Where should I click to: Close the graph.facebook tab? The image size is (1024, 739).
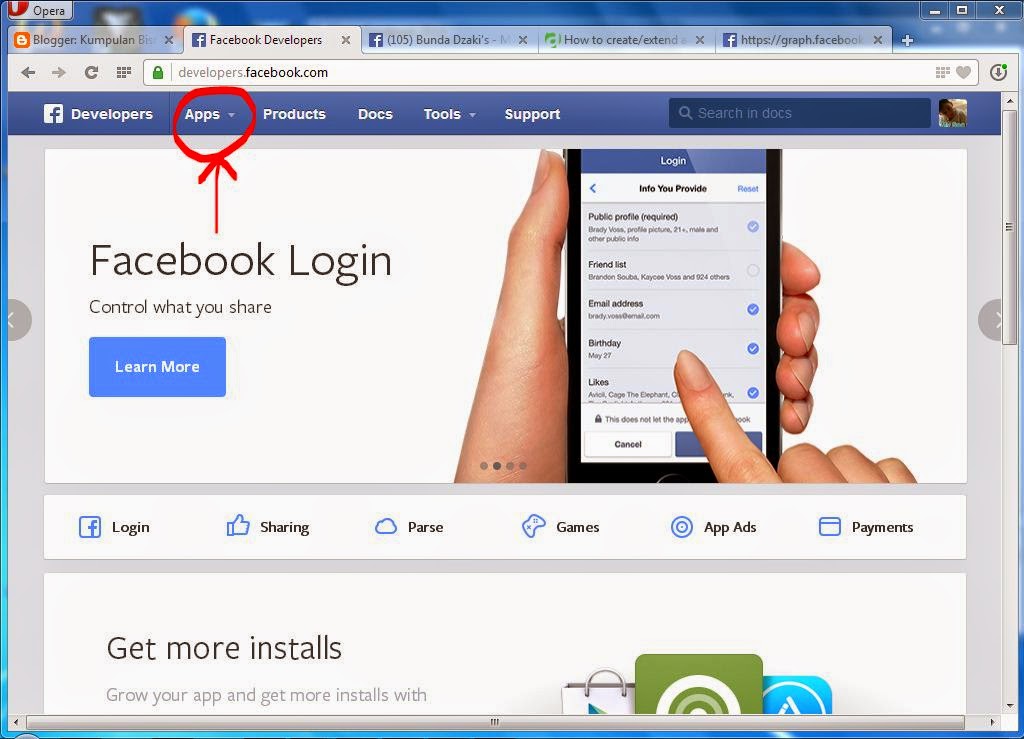pos(878,40)
